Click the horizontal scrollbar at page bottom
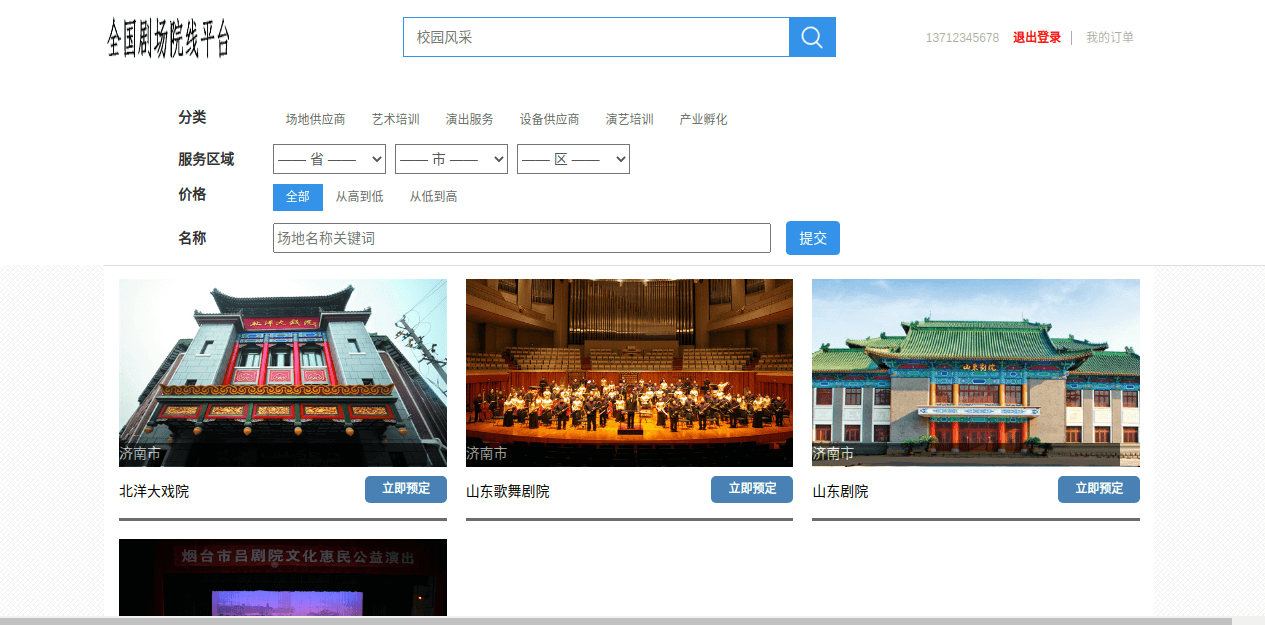The width and height of the screenshot is (1265, 625). click(x=616, y=621)
